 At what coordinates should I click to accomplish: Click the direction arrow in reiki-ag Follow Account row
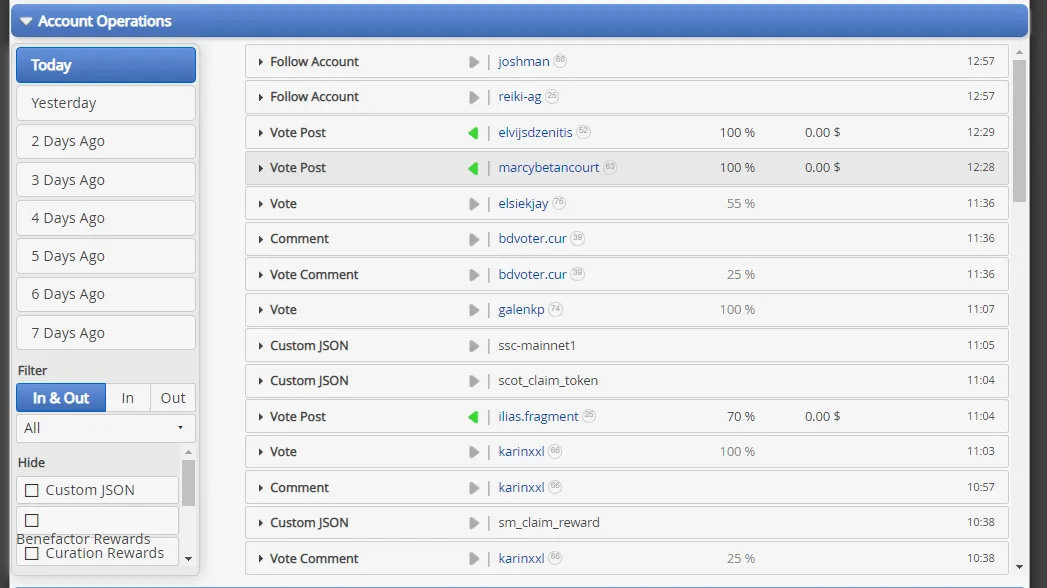point(473,97)
